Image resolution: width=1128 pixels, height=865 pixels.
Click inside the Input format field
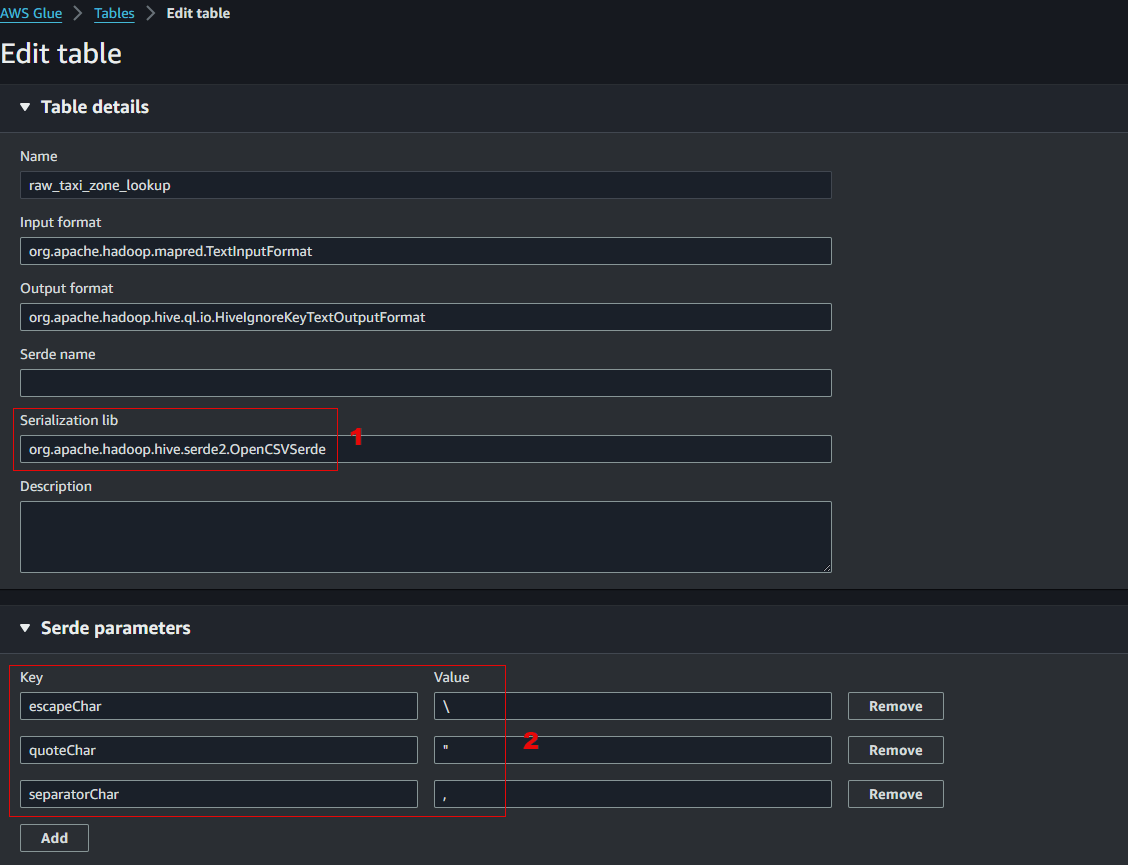[x=425, y=251]
